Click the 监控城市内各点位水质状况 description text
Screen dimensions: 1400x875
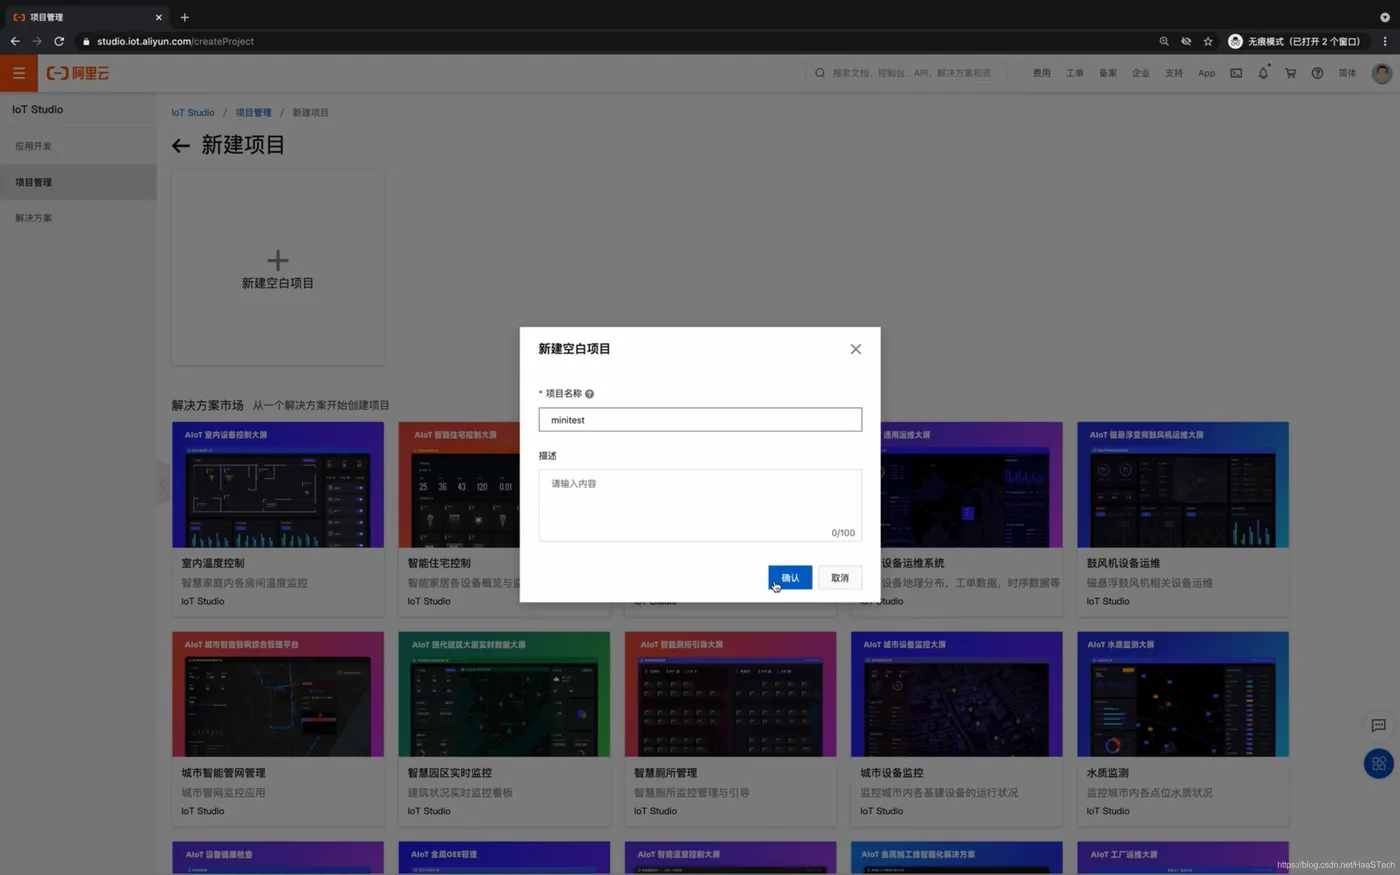point(1149,793)
